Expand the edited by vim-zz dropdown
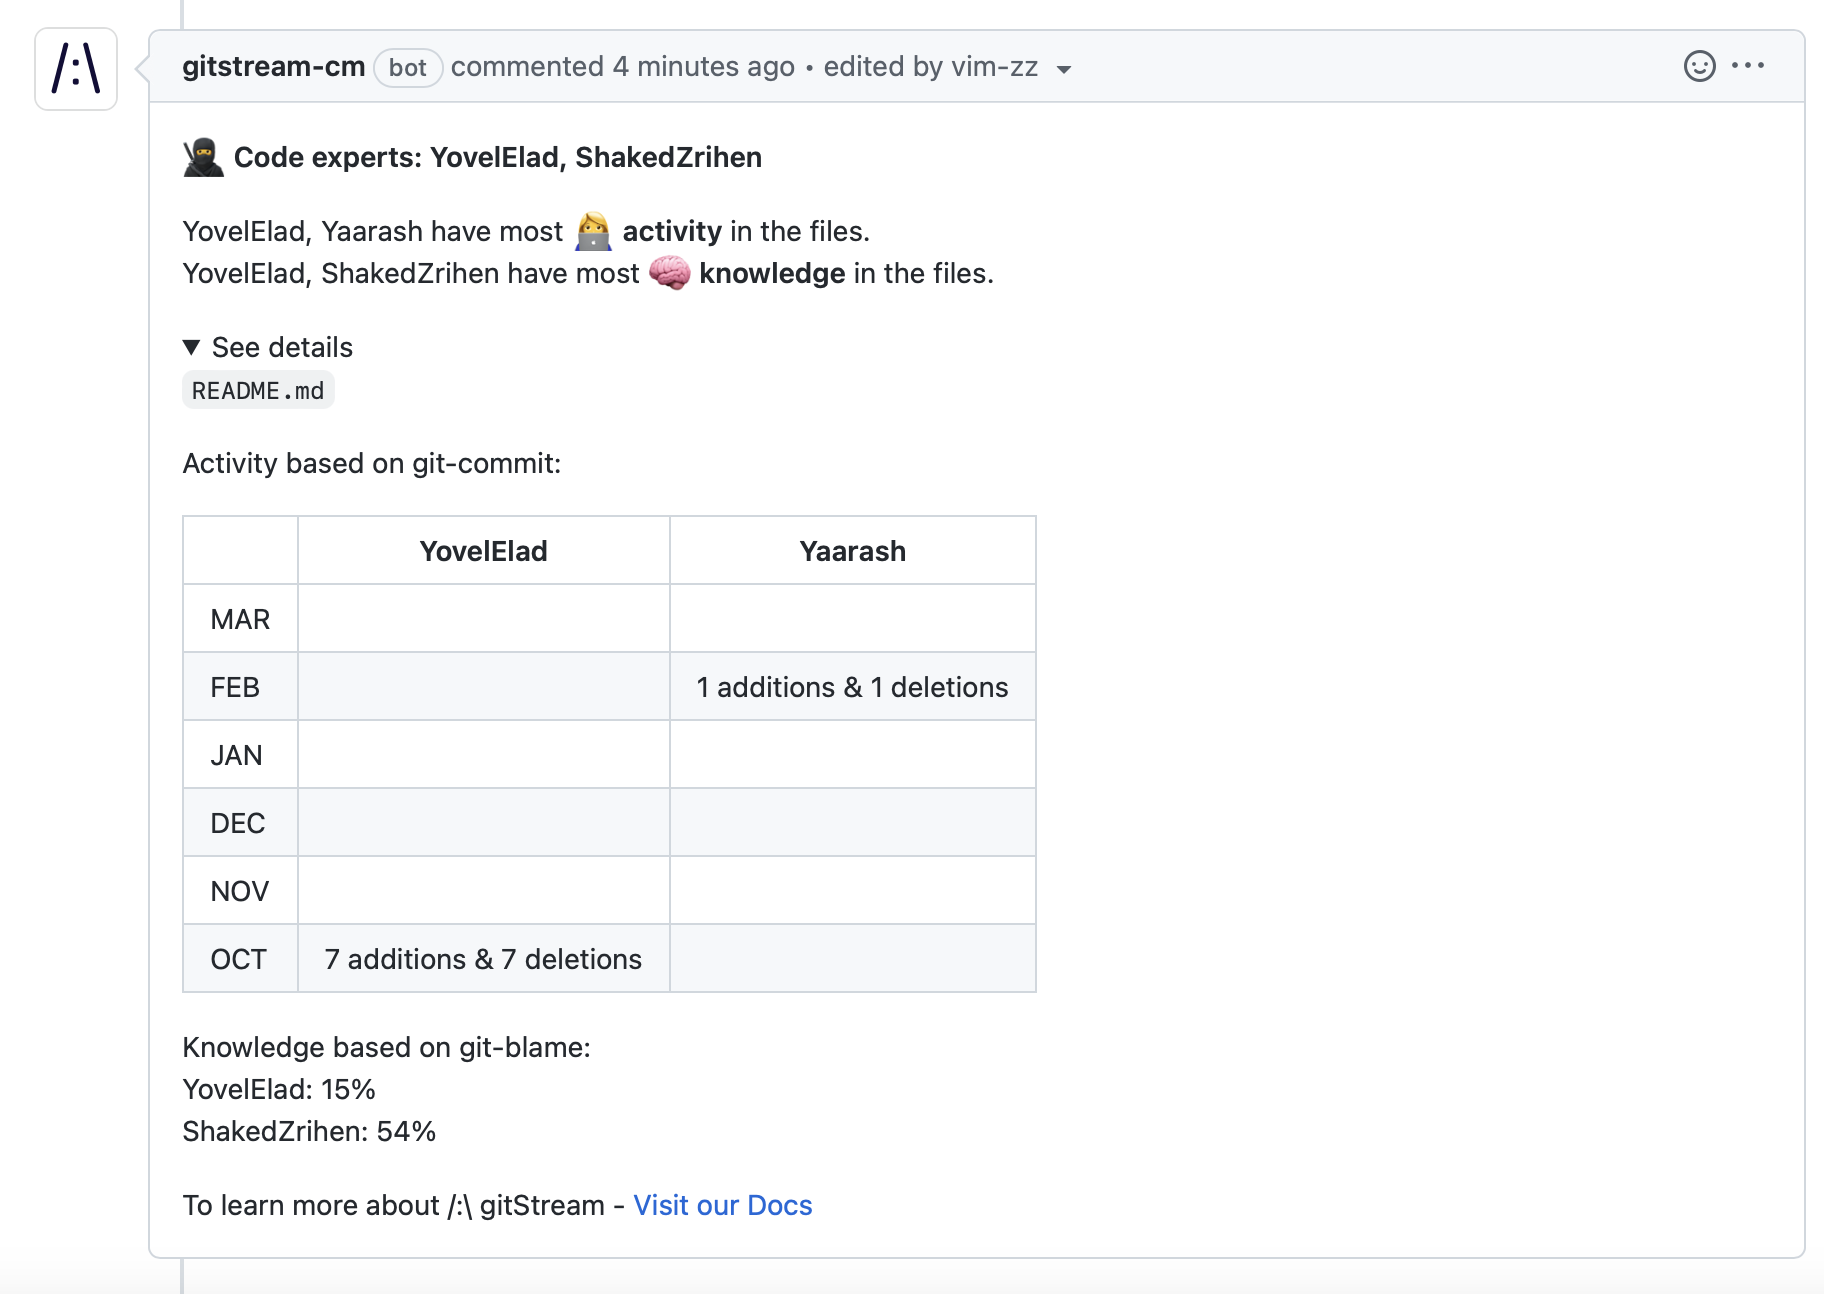 tap(1065, 70)
